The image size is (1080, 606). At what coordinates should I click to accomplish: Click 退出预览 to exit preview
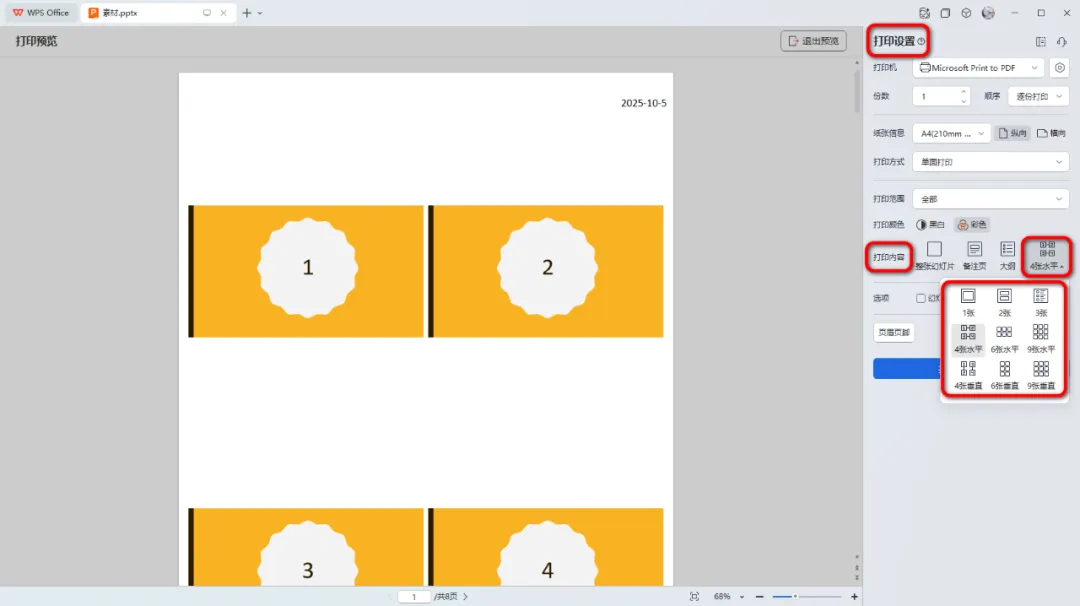[x=813, y=41]
